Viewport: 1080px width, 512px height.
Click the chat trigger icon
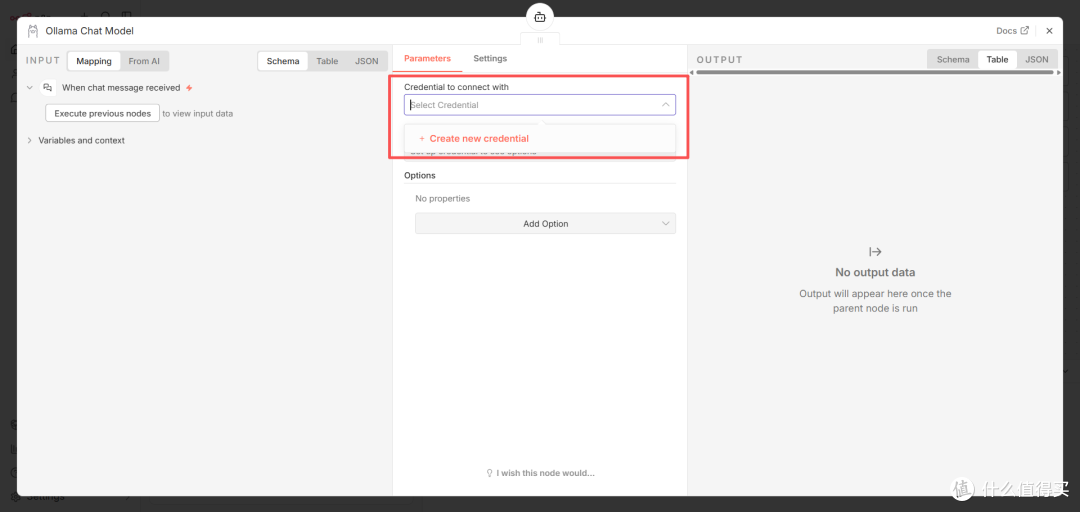click(48, 88)
